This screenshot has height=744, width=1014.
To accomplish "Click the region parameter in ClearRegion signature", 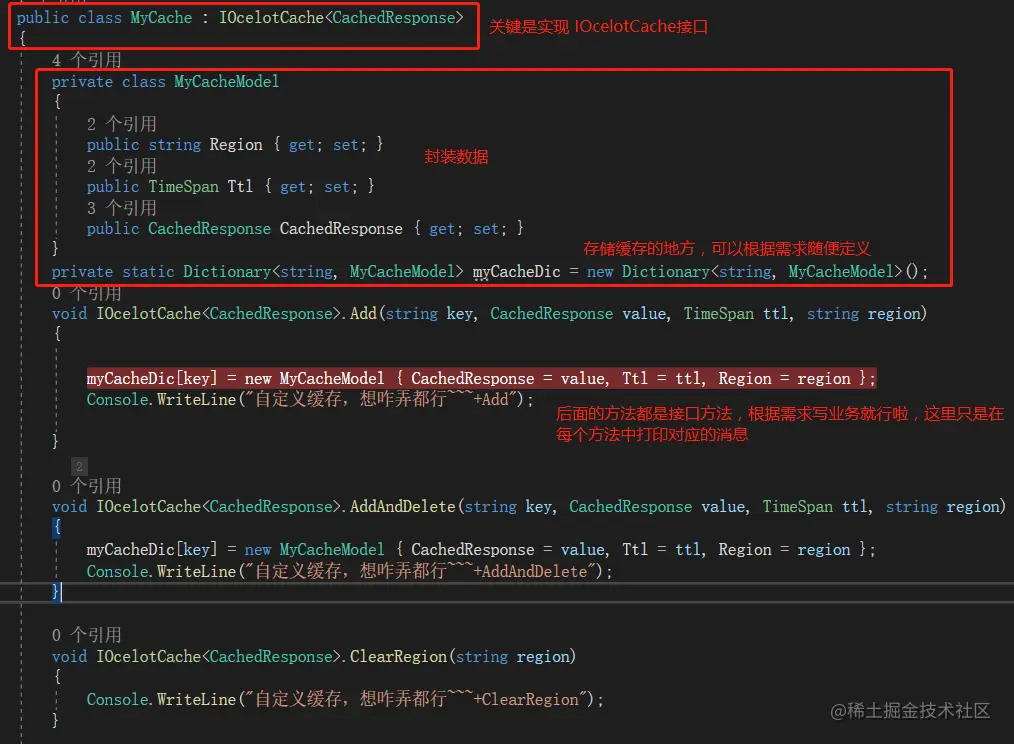I will tap(543, 657).
